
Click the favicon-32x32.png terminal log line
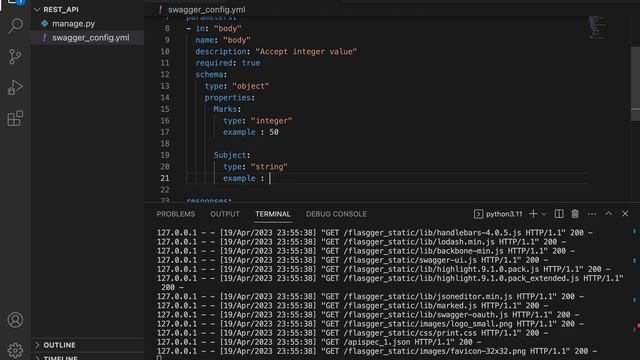[377, 351]
